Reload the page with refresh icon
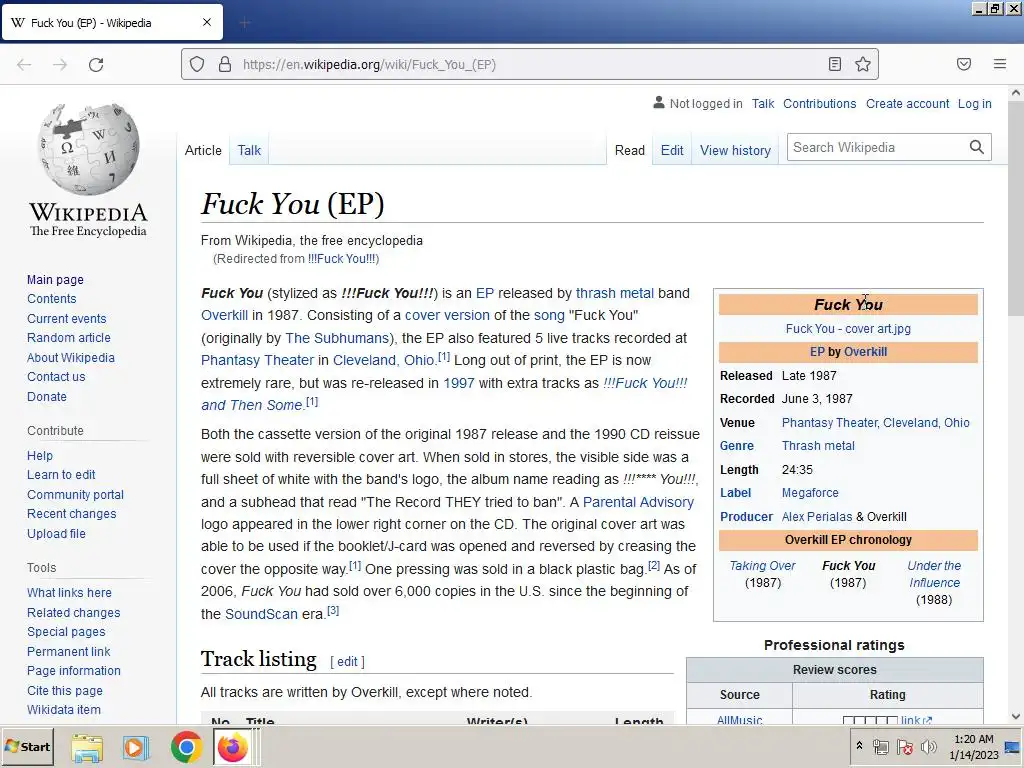 pos(96,65)
